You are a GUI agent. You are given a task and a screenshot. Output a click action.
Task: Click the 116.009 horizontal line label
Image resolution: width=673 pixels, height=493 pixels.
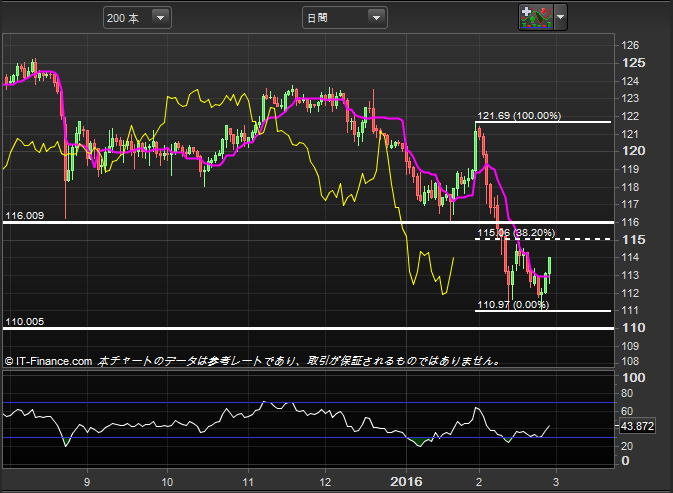click(x=24, y=216)
